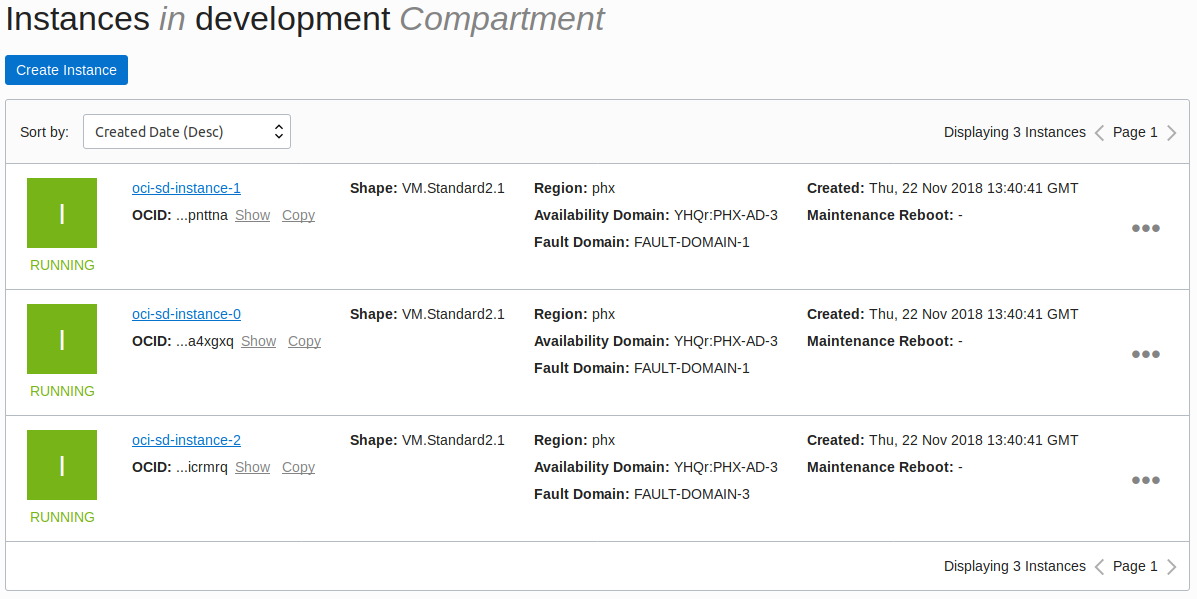Click the green icon for oci-sd-instance-2
1197x599 pixels.
coord(62,465)
